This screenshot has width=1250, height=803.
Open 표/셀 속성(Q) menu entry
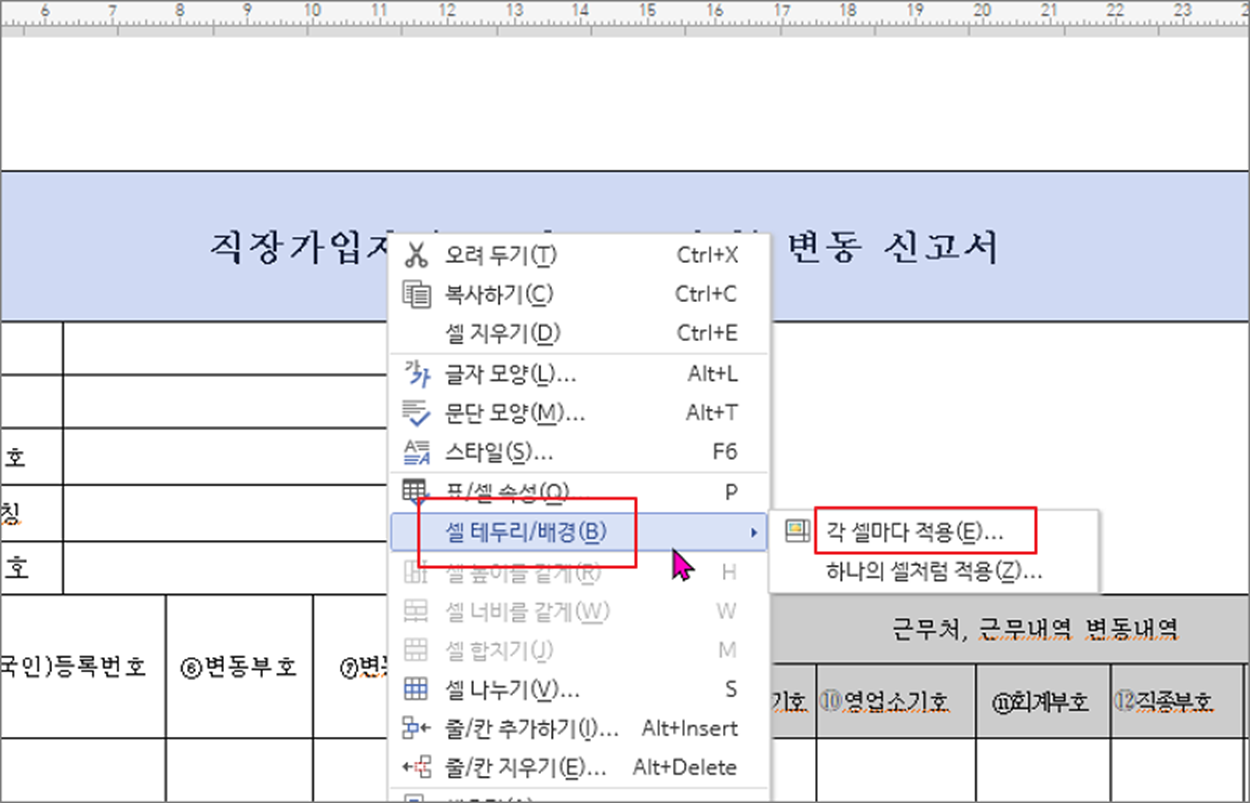click(578, 491)
